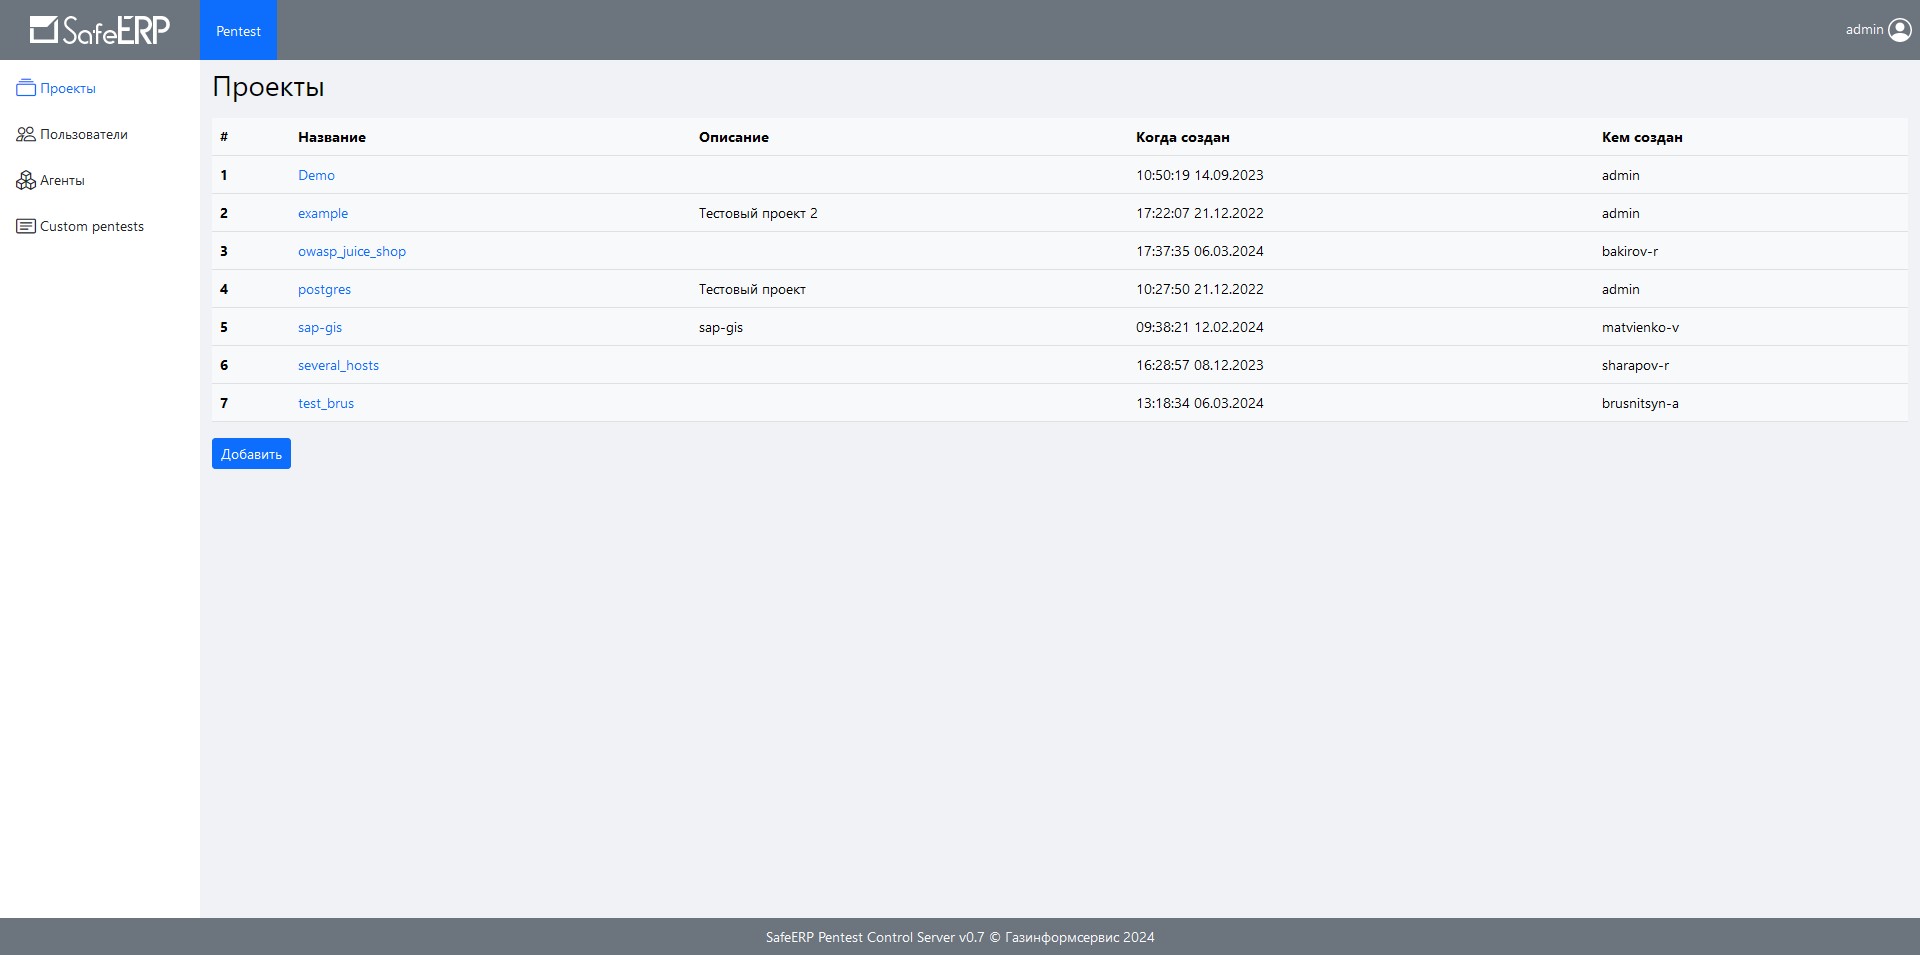Viewport: 1920px width, 955px height.
Task: Click row number 3 of owasp_juice_shop
Action: coord(224,251)
